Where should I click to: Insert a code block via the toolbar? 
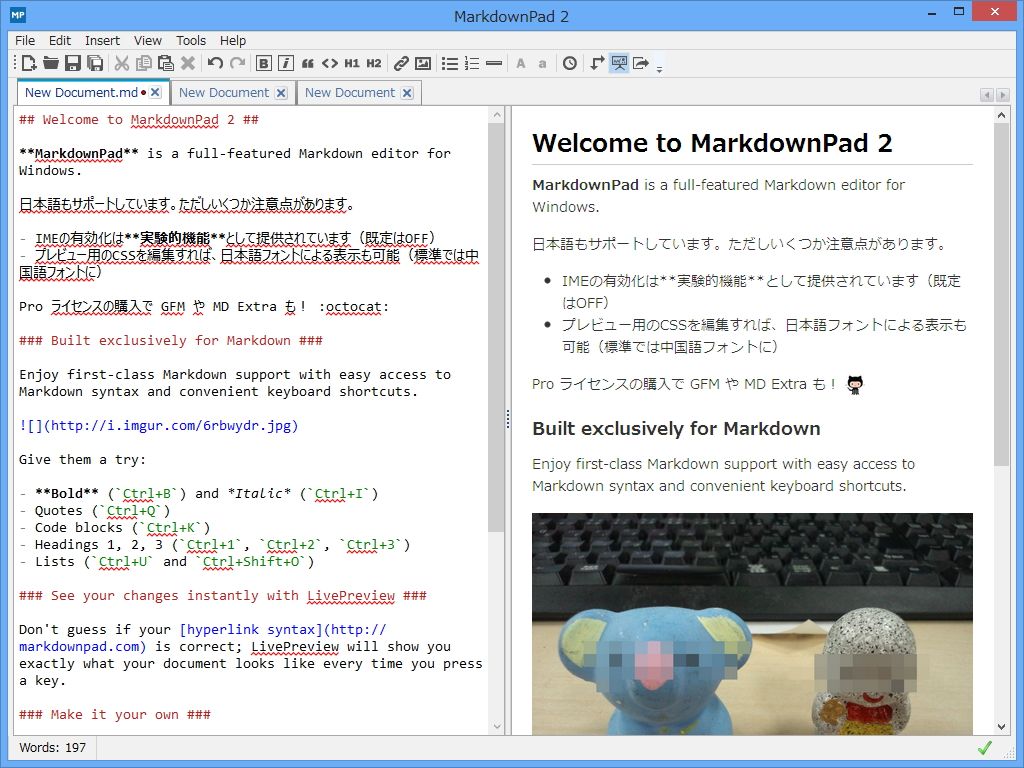pyautogui.click(x=330, y=63)
